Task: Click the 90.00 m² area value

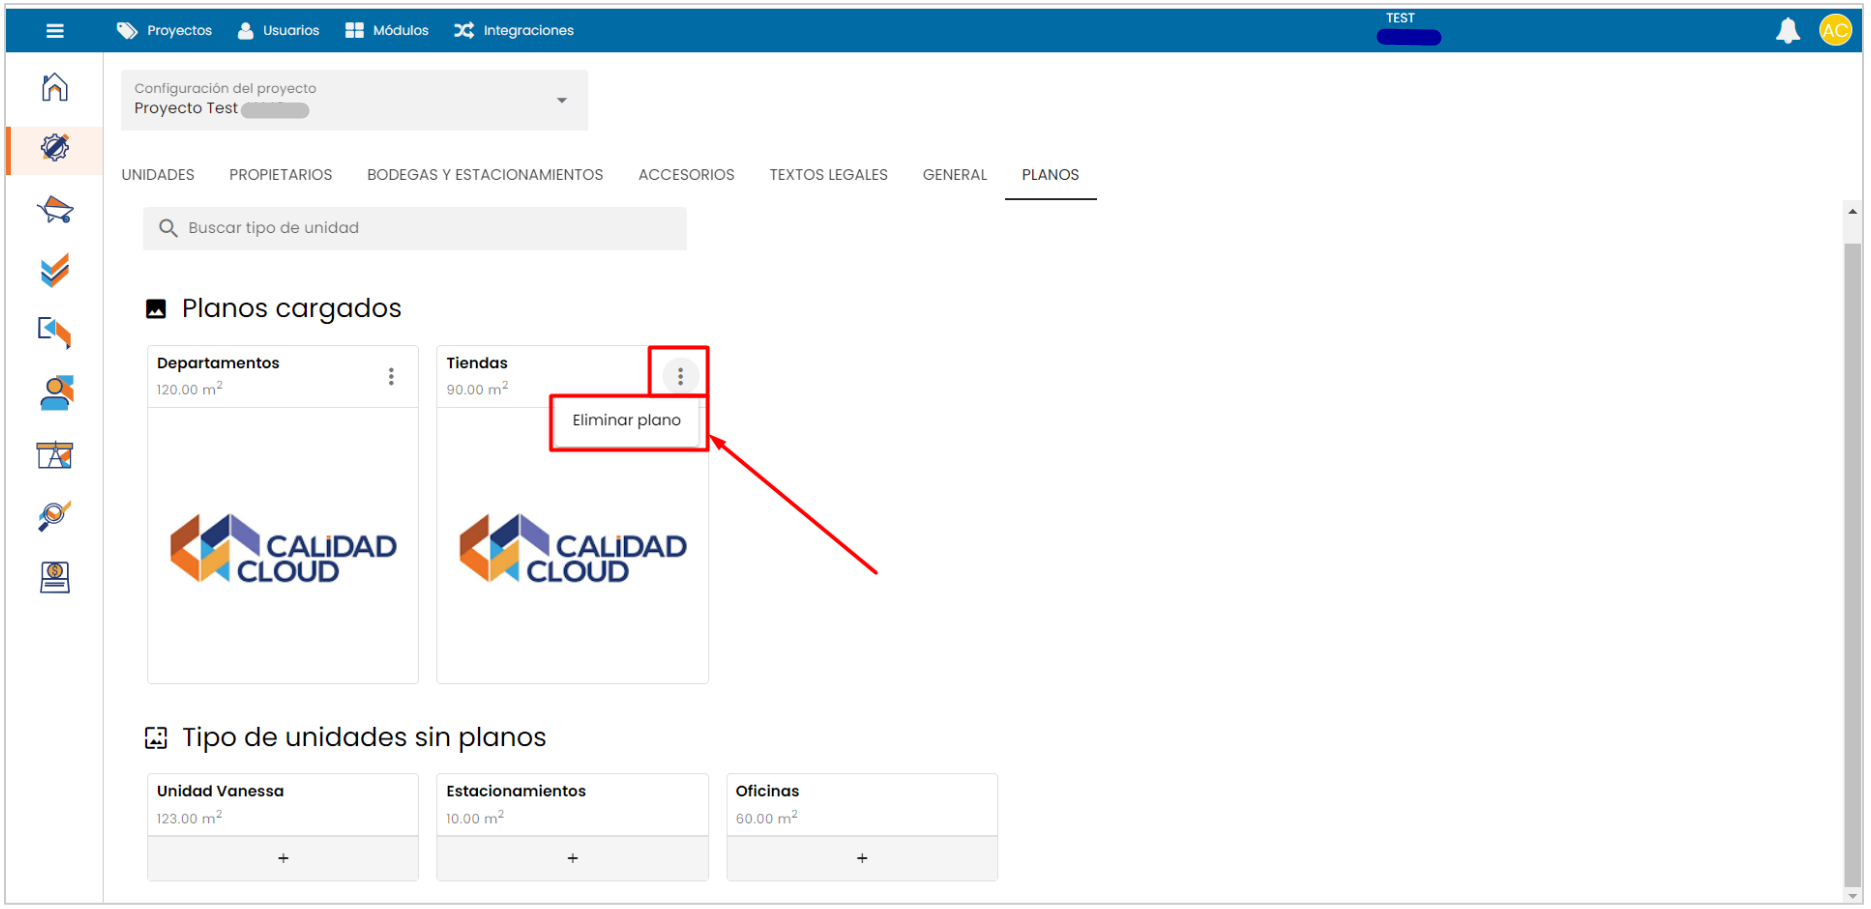Action: tap(477, 389)
